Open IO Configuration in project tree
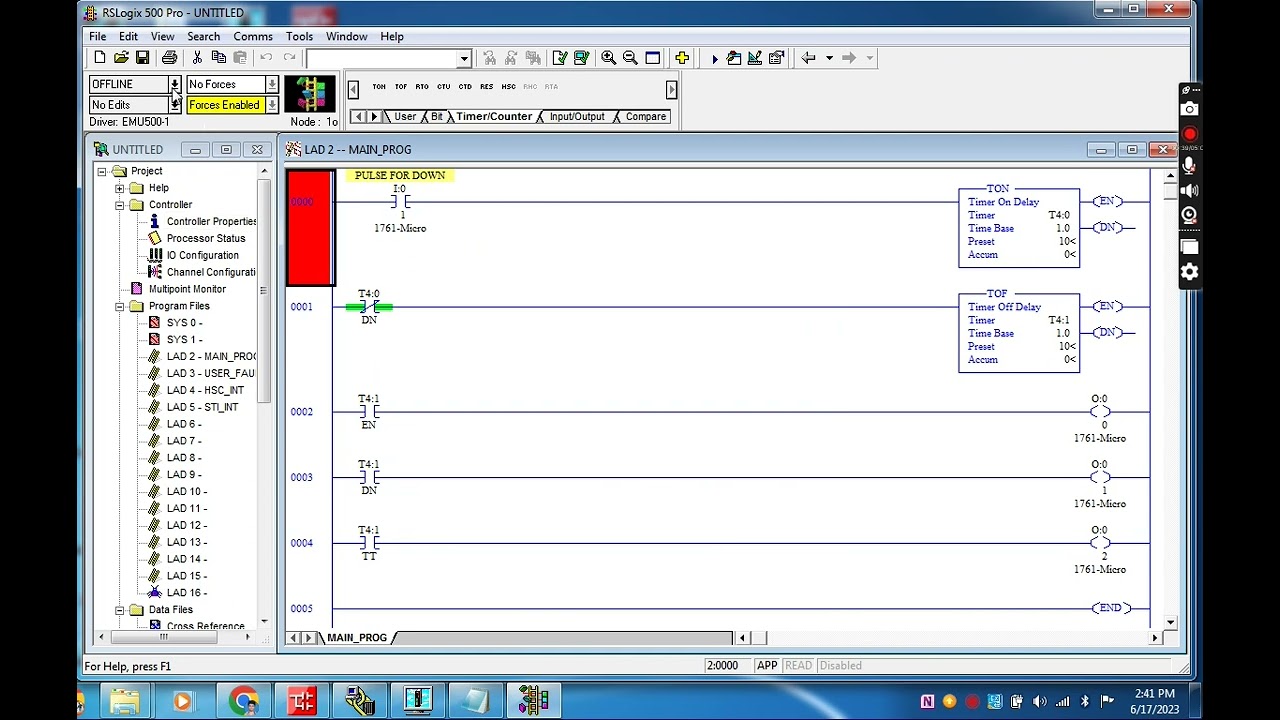The height and width of the screenshot is (720, 1280). pos(194,256)
